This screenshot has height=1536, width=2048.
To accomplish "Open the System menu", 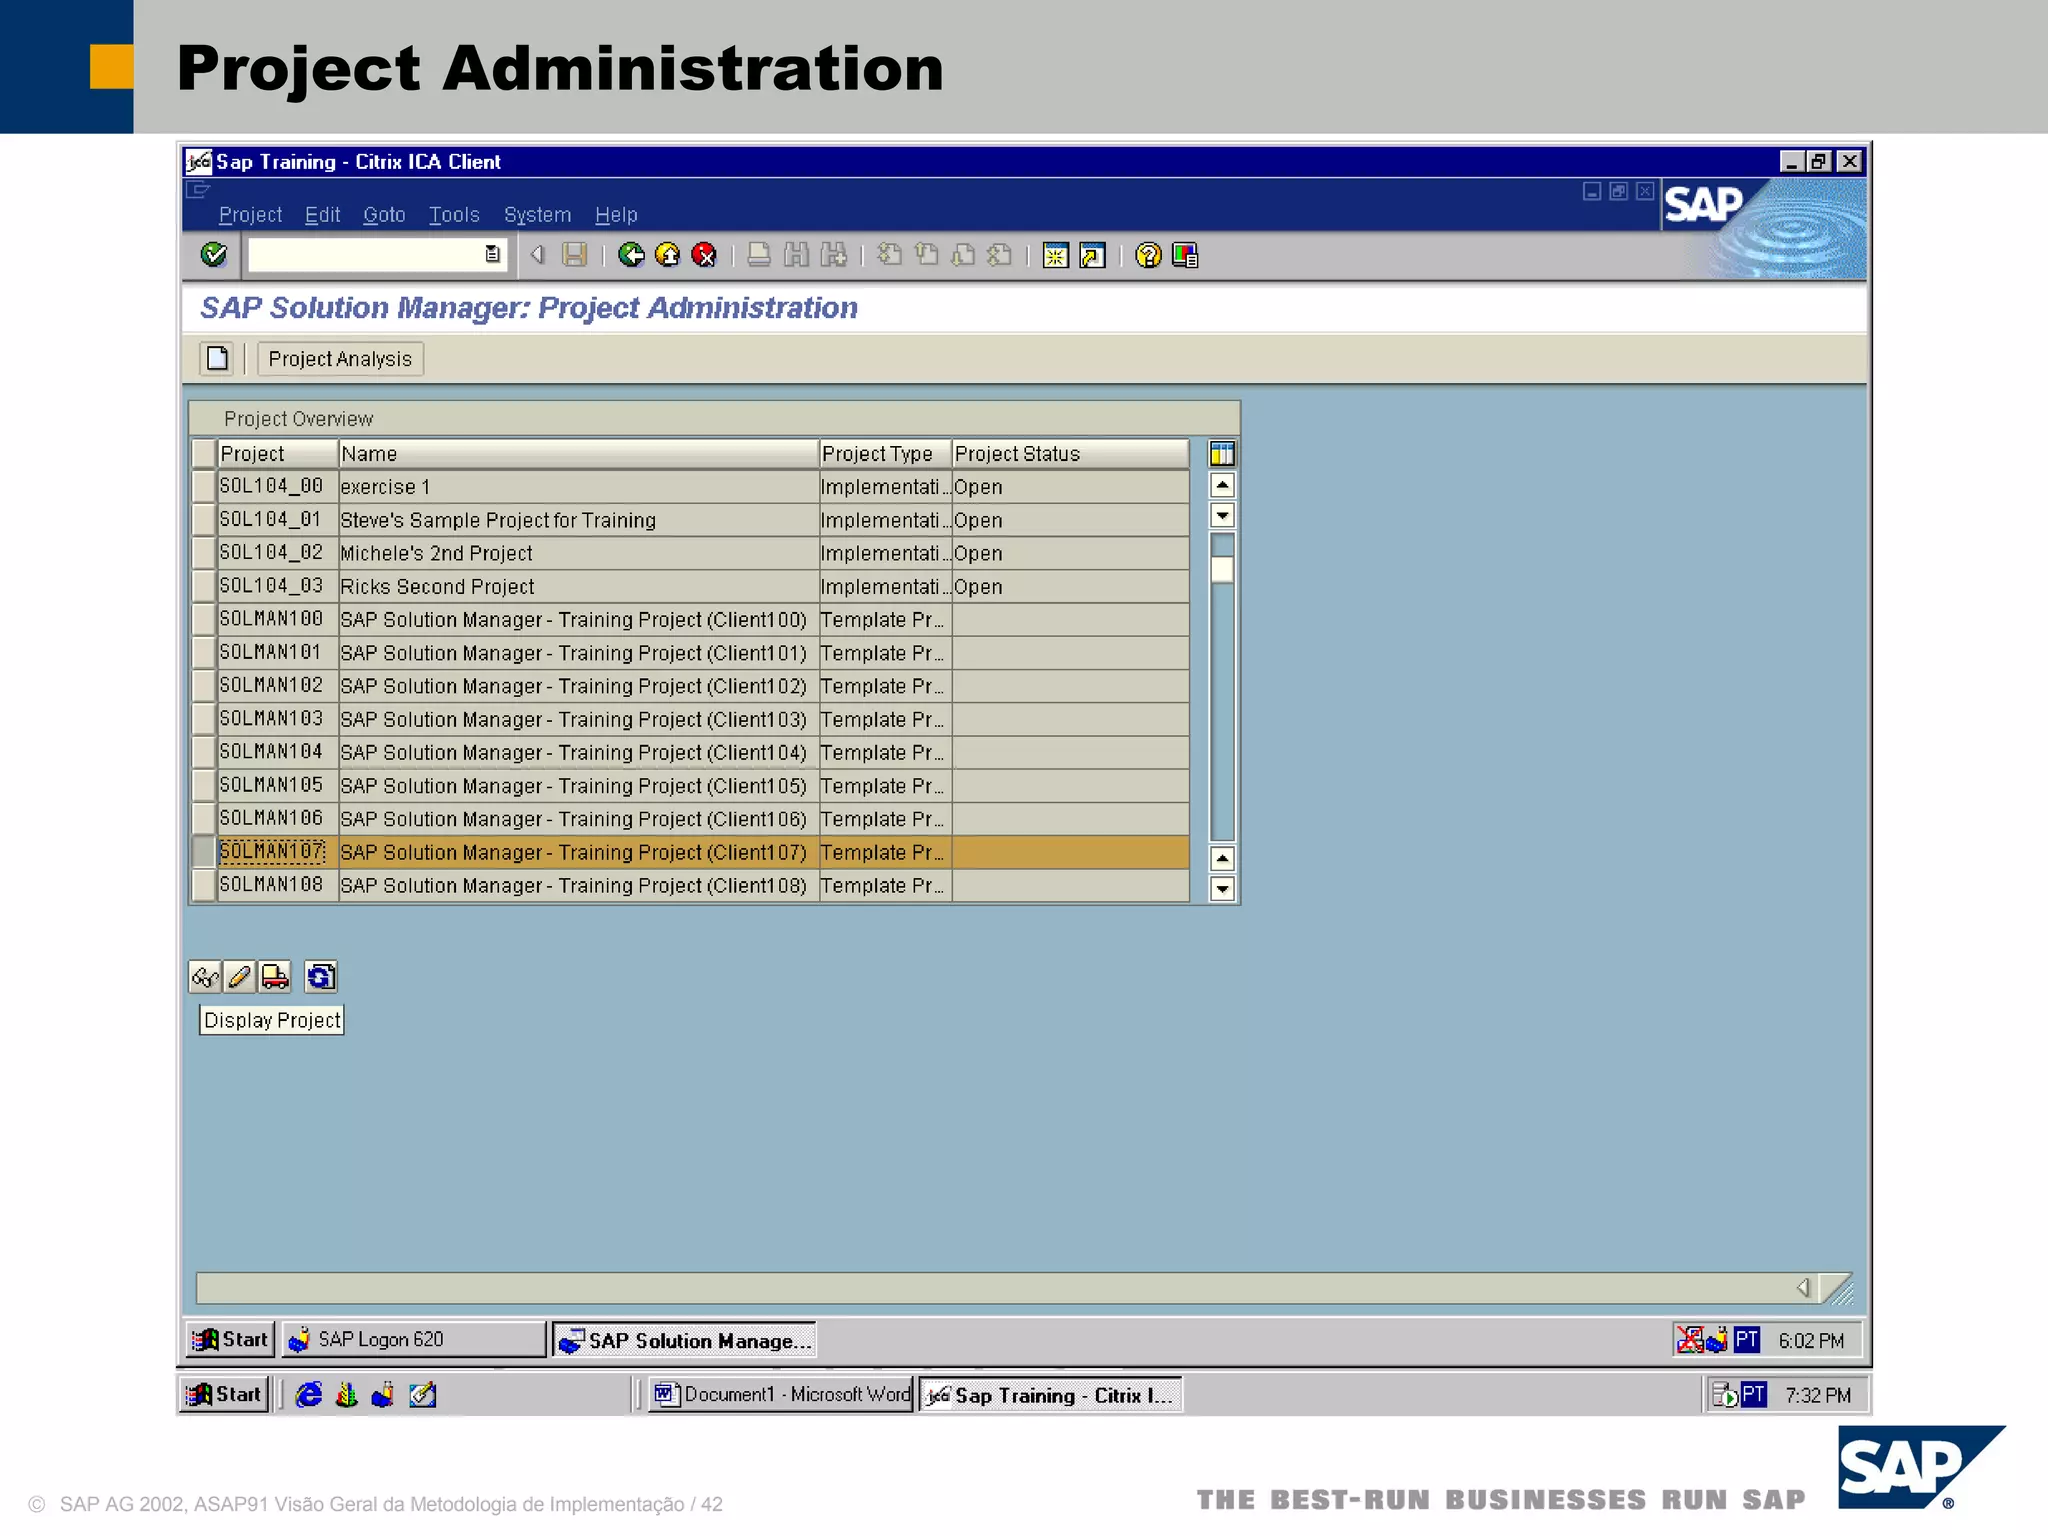I will tap(537, 215).
